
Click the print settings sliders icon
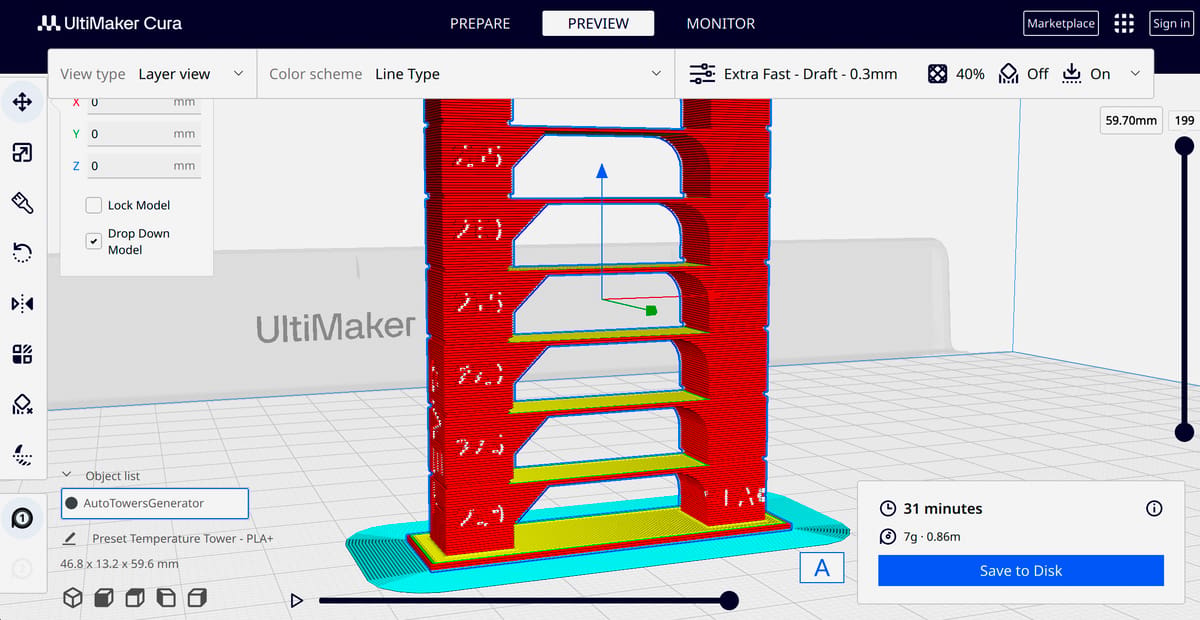[703, 74]
